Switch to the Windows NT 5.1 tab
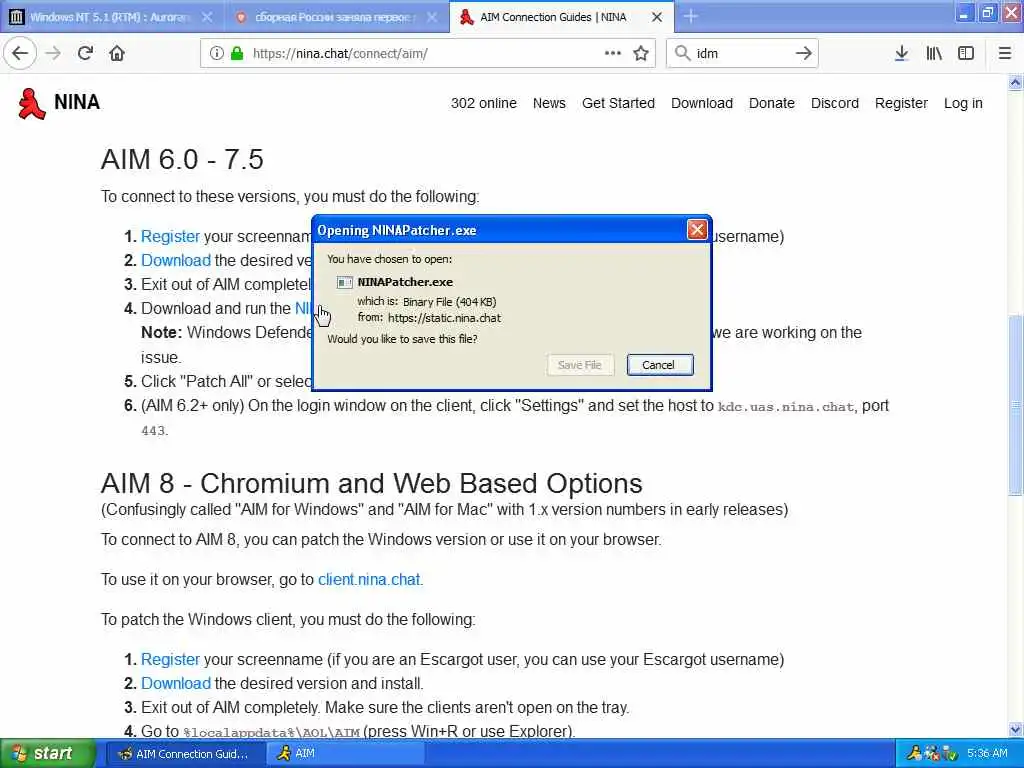This screenshot has height=768, width=1024. tap(110, 17)
